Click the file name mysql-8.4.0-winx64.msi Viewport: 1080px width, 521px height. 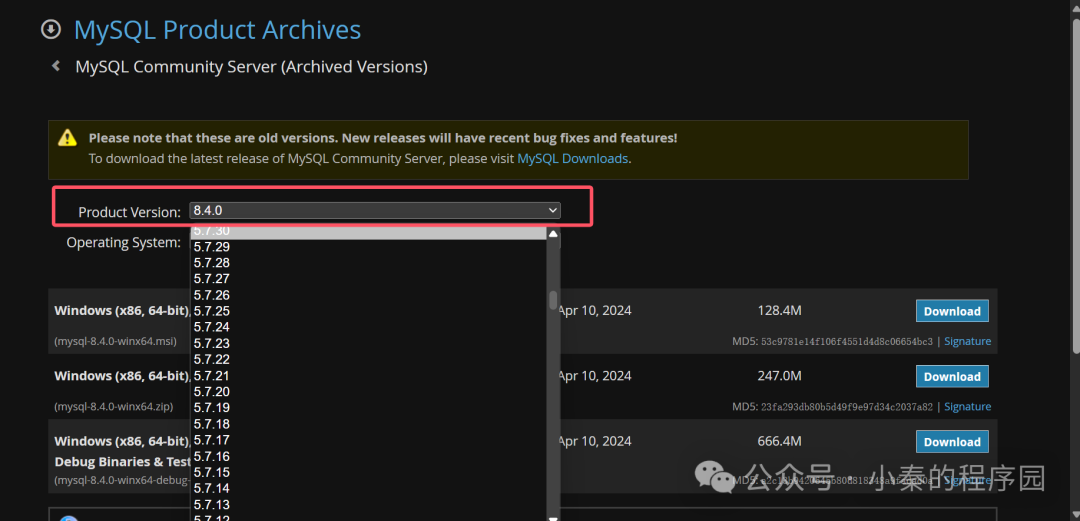pyautogui.click(x=115, y=341)
